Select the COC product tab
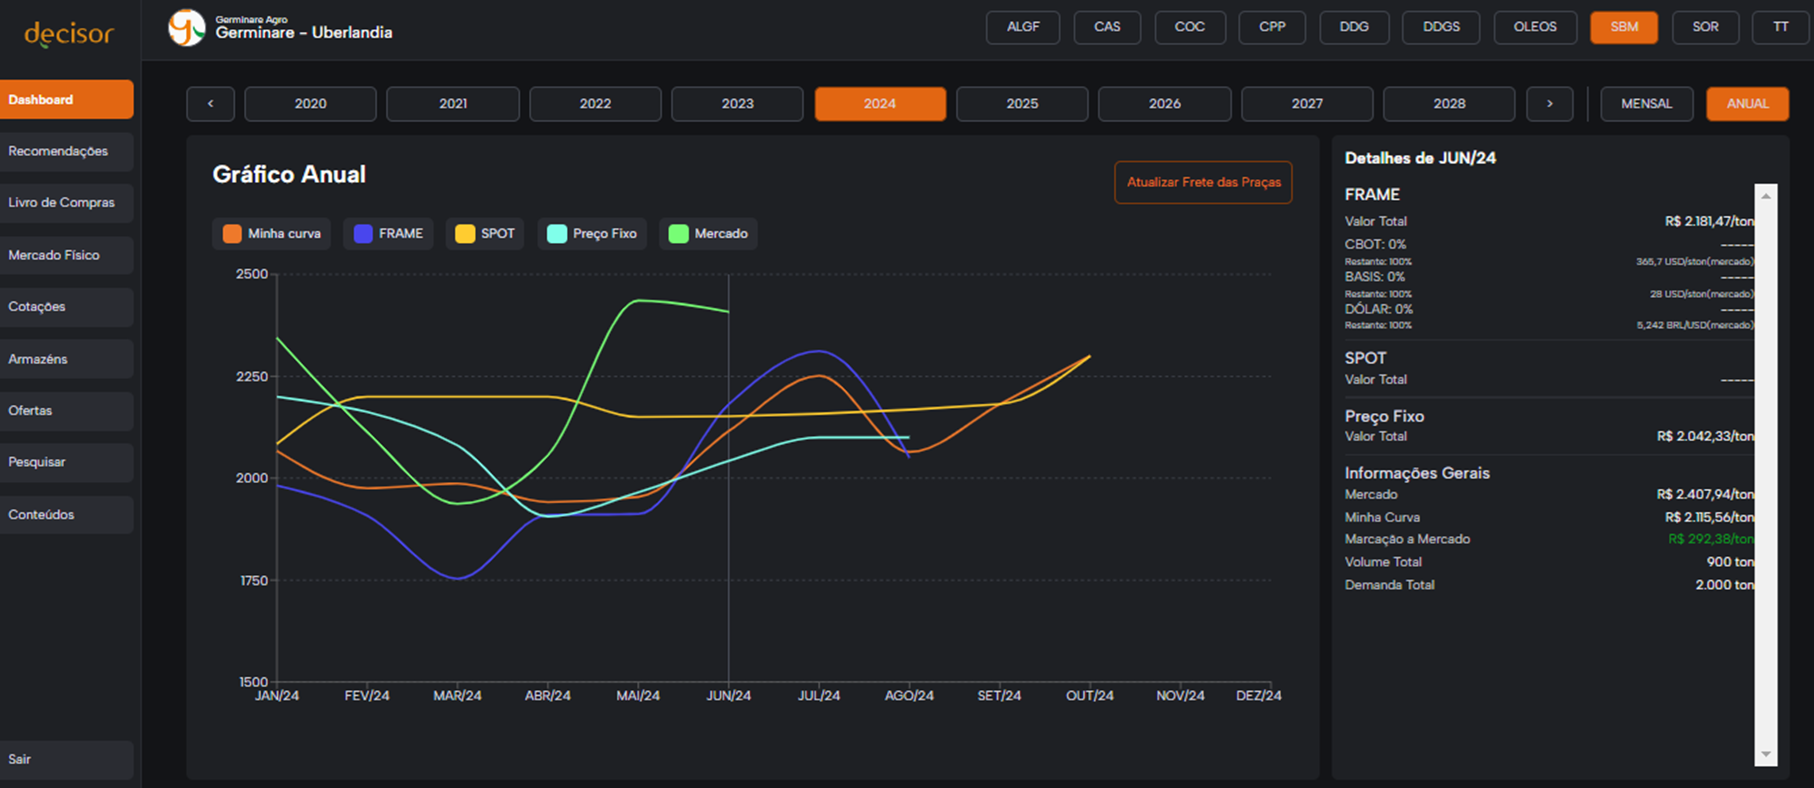The image size is (1814, 788). (1189, 27)
